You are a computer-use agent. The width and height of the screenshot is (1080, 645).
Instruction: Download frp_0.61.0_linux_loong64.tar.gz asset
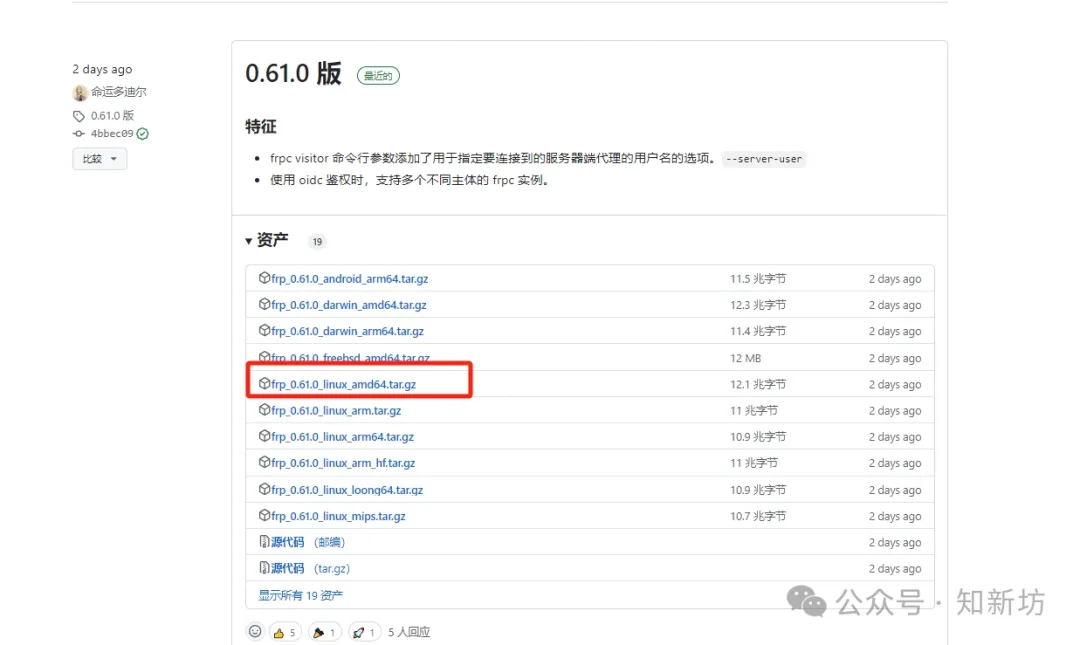[347, 489]
